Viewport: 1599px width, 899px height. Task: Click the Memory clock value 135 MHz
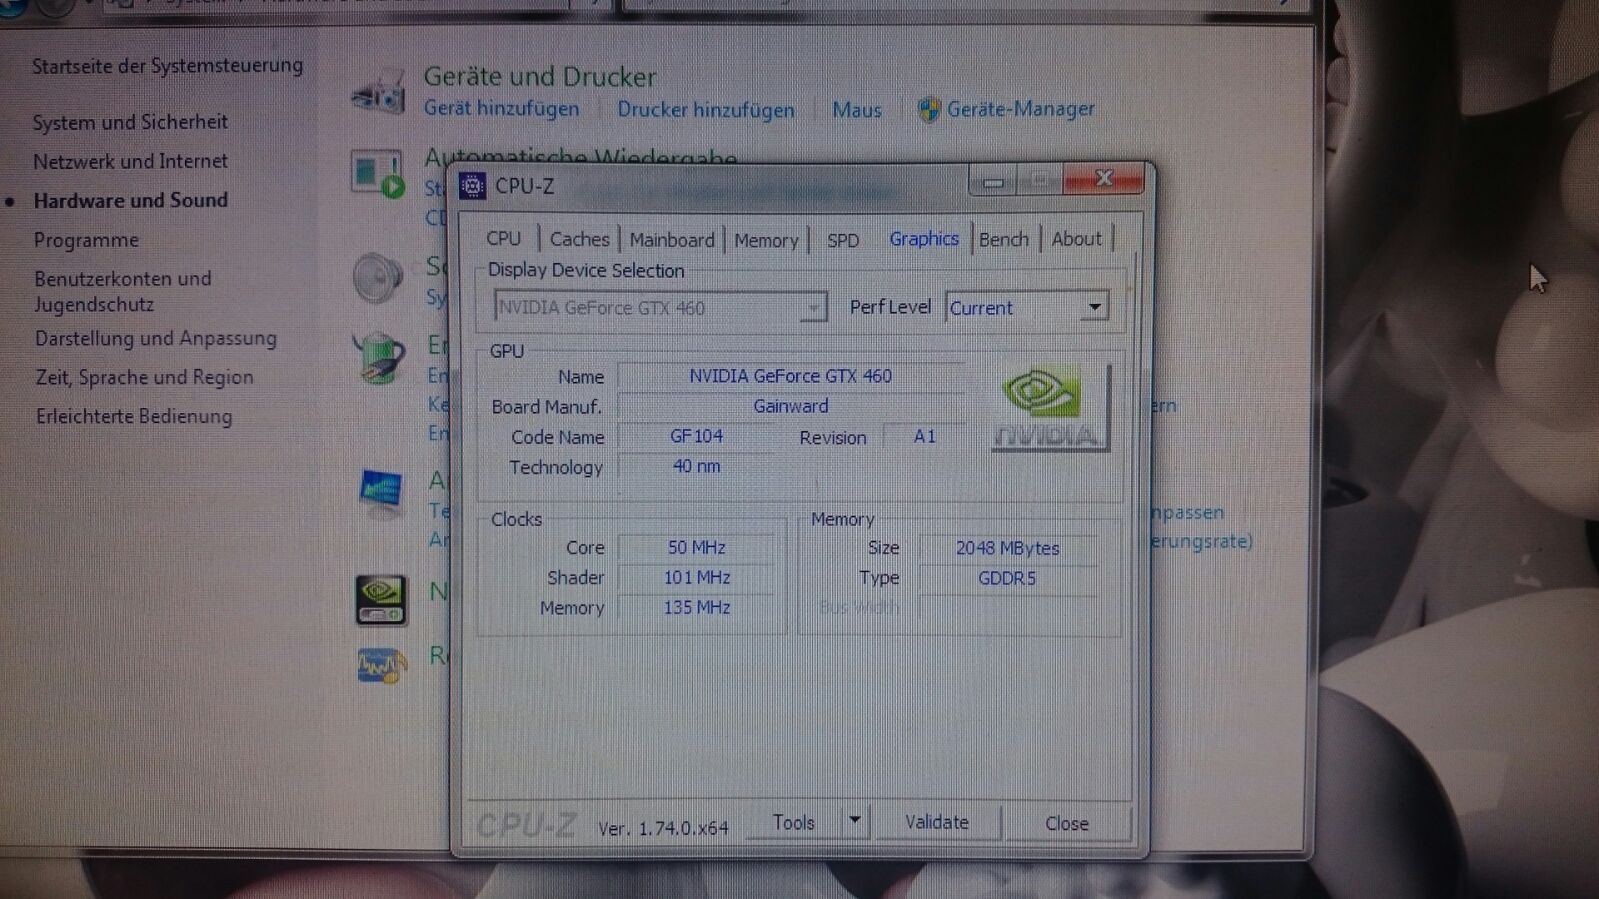[x=697, y=607]
